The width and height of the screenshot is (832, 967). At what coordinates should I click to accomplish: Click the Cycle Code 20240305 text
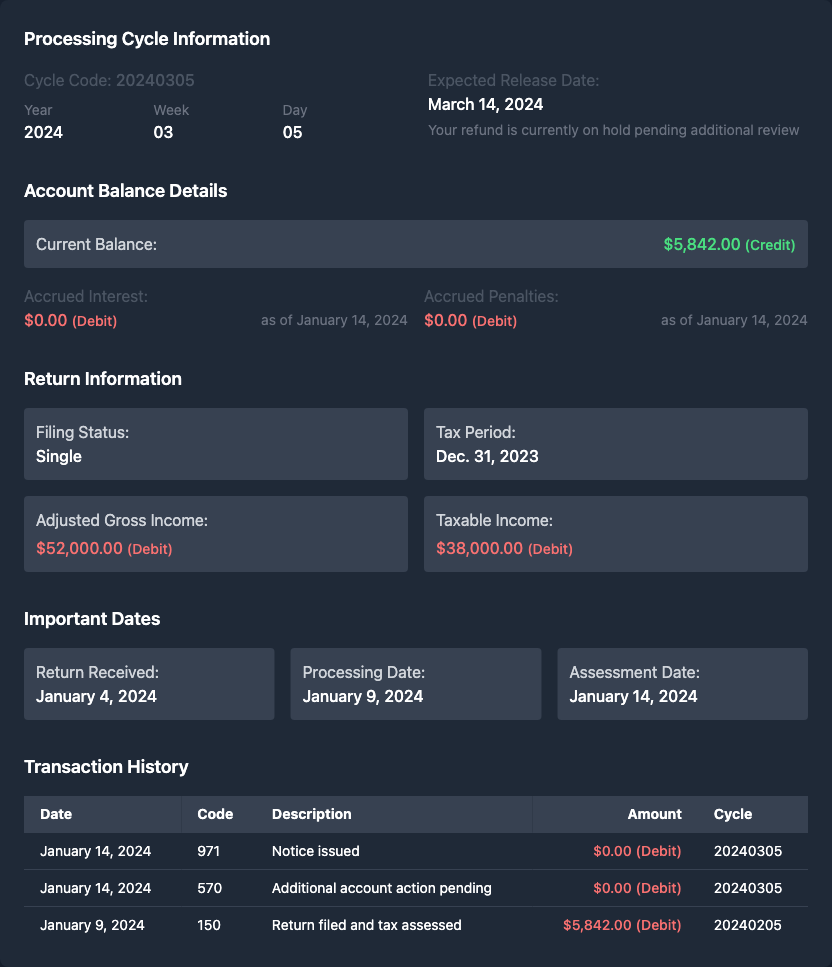pyautogui.click(x=109, y=80)
